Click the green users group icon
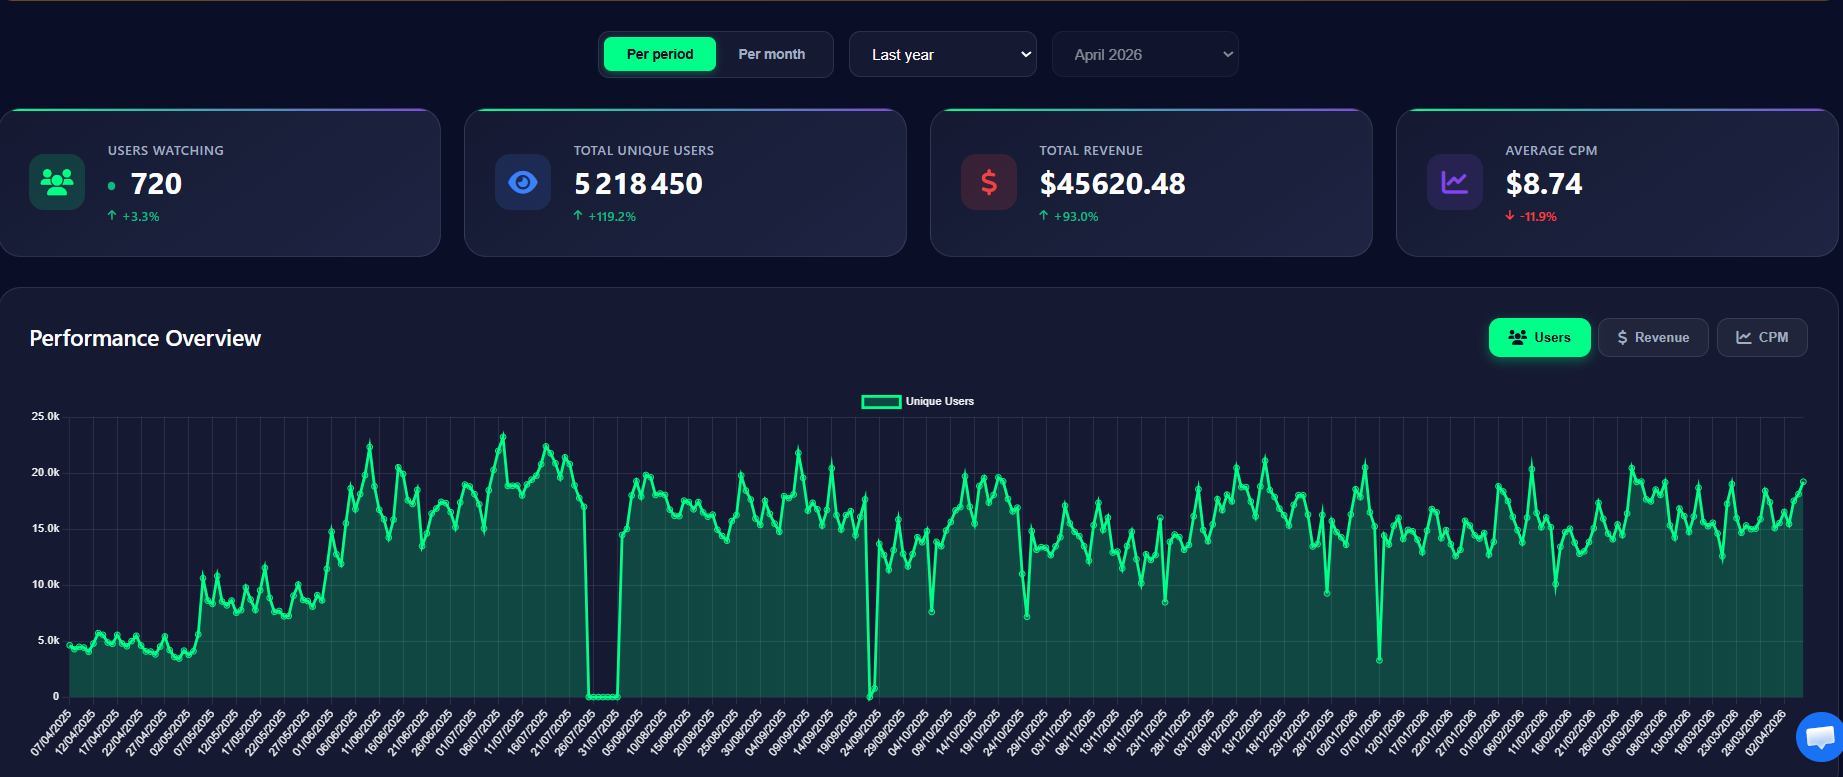 [x=57, y=182]
